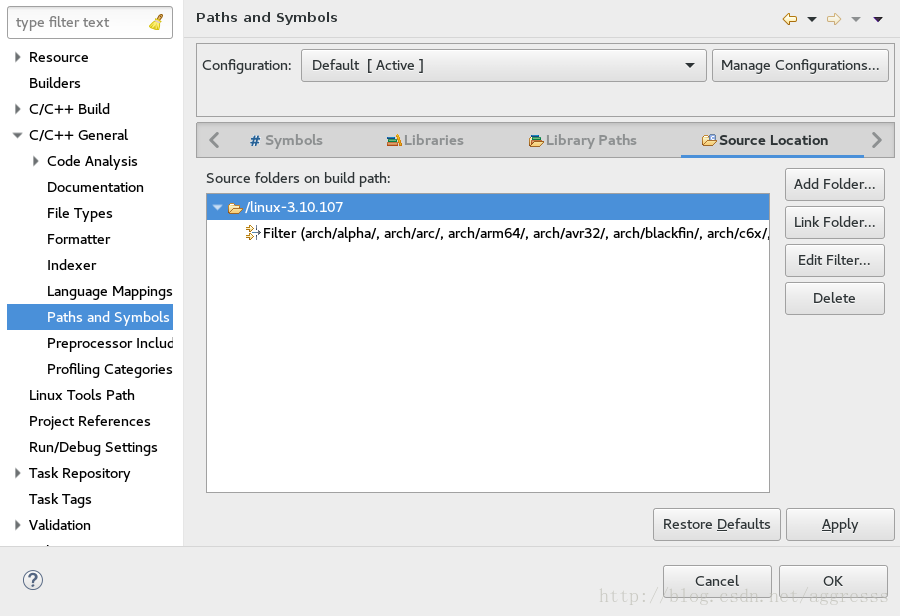Click the Link Folder button

[x=835, y=222]
